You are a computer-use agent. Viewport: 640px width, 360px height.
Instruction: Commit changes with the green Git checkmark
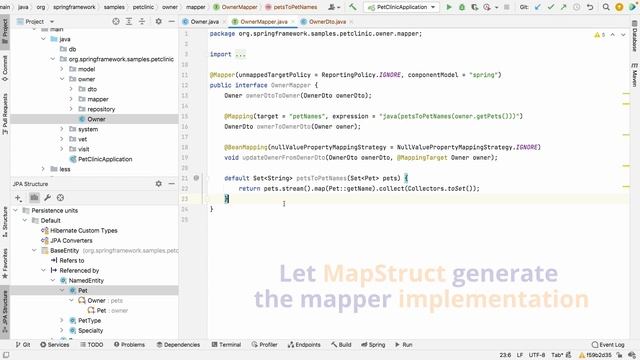click(551, 7)
